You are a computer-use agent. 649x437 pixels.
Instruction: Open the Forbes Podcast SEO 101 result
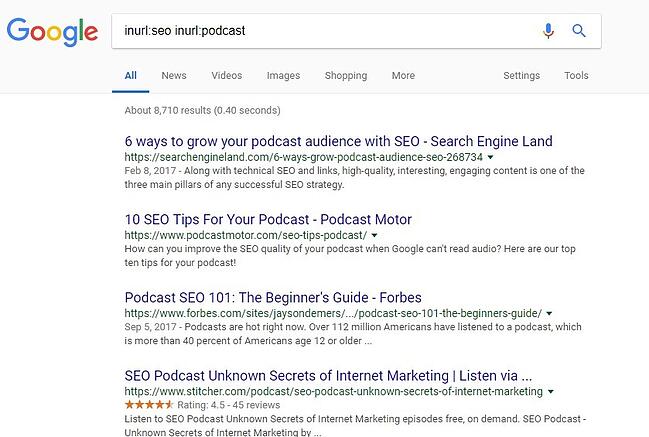(273, 297)
